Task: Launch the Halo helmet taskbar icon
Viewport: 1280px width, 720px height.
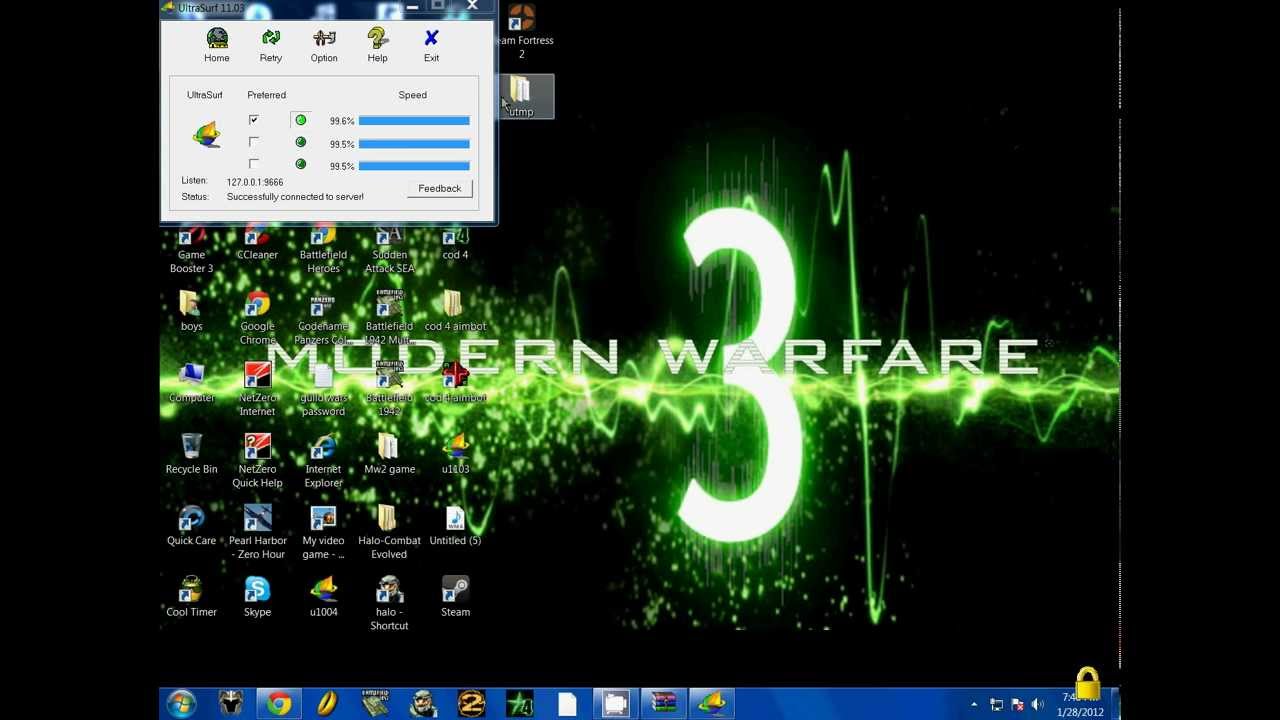Action: [423, 704]
